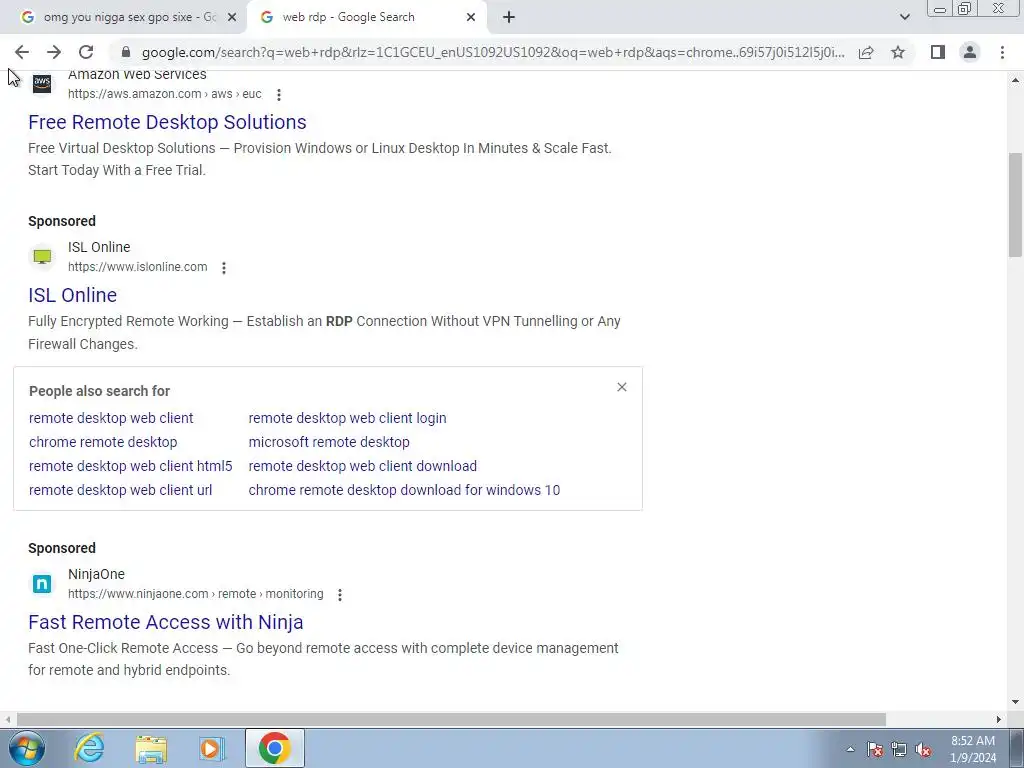The height and width of the screenshot is (768, 1024).
Task: Open Windows Explorer from the taskbar
Action: 151,748
